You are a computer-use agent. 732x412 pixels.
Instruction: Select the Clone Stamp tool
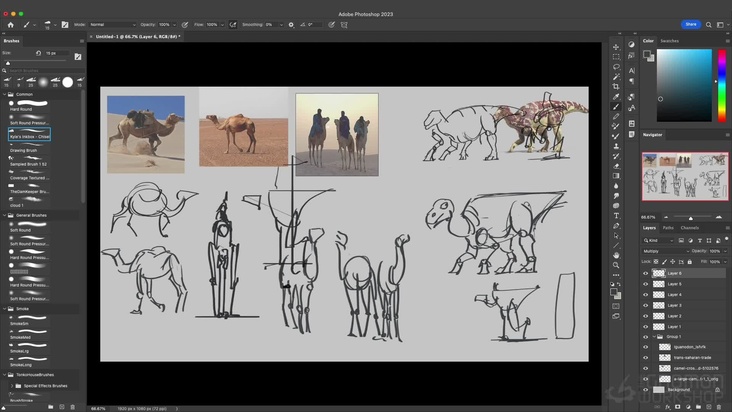616,146
